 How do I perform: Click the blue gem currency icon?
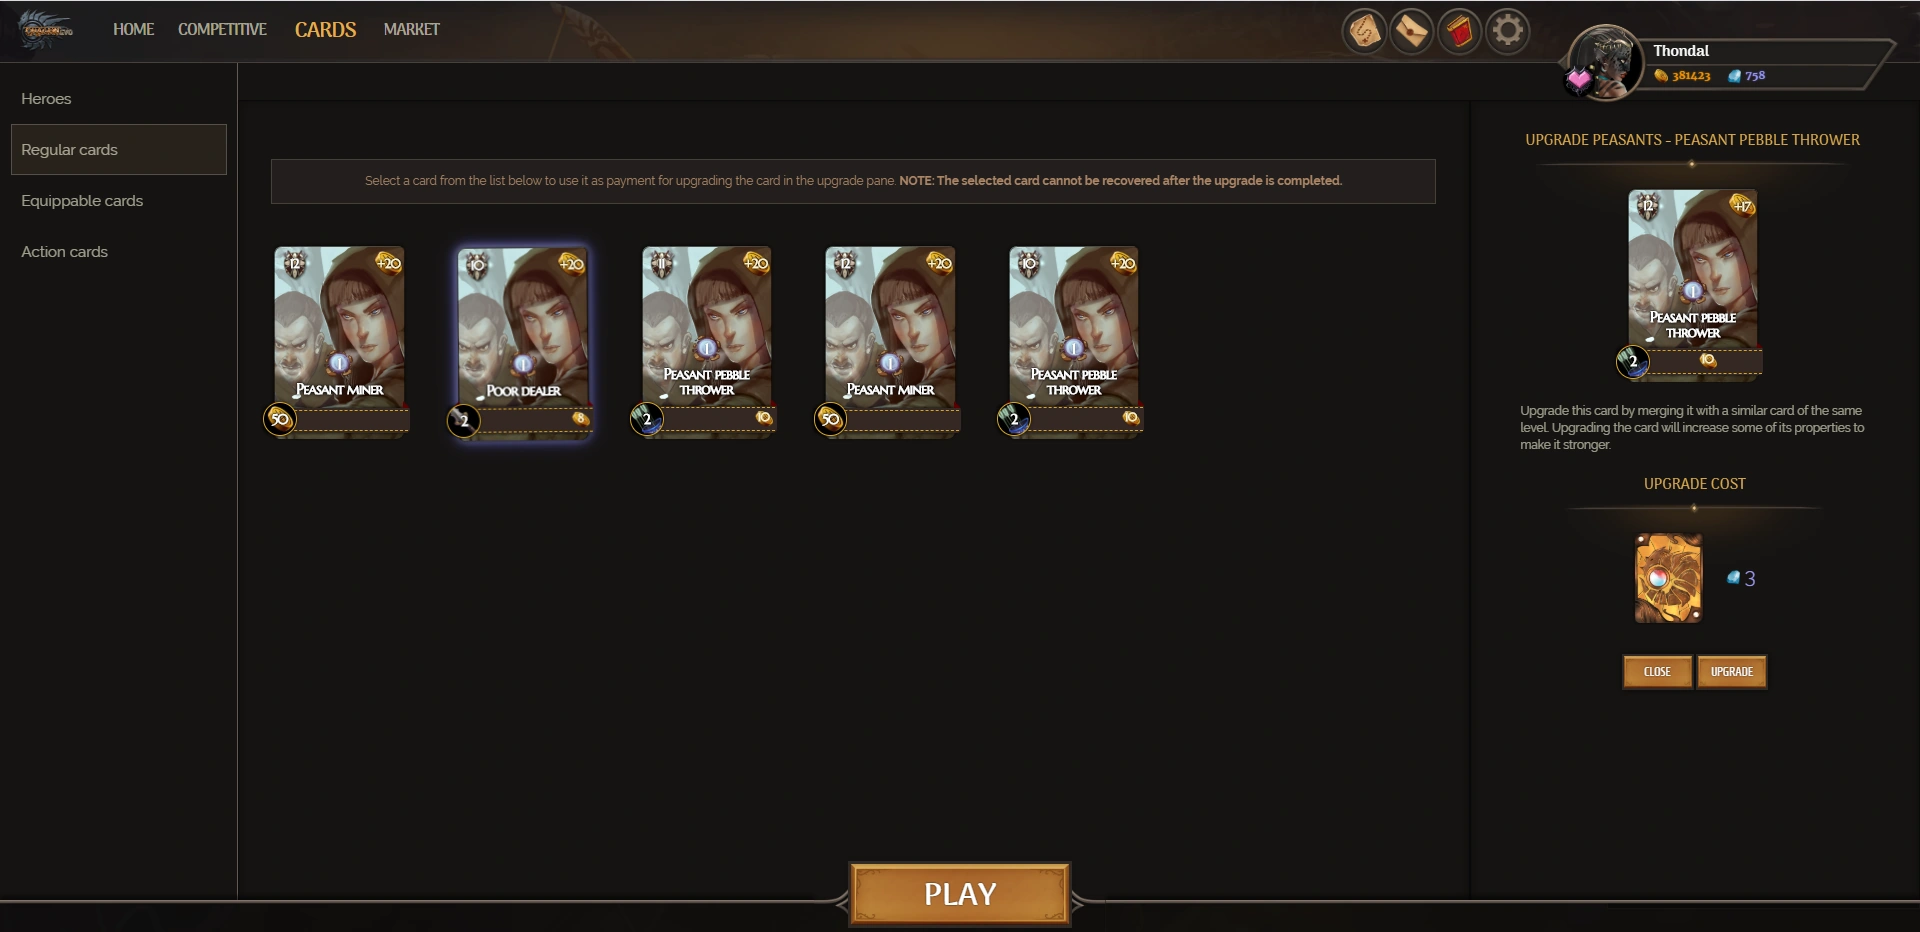click(1734, 76)
